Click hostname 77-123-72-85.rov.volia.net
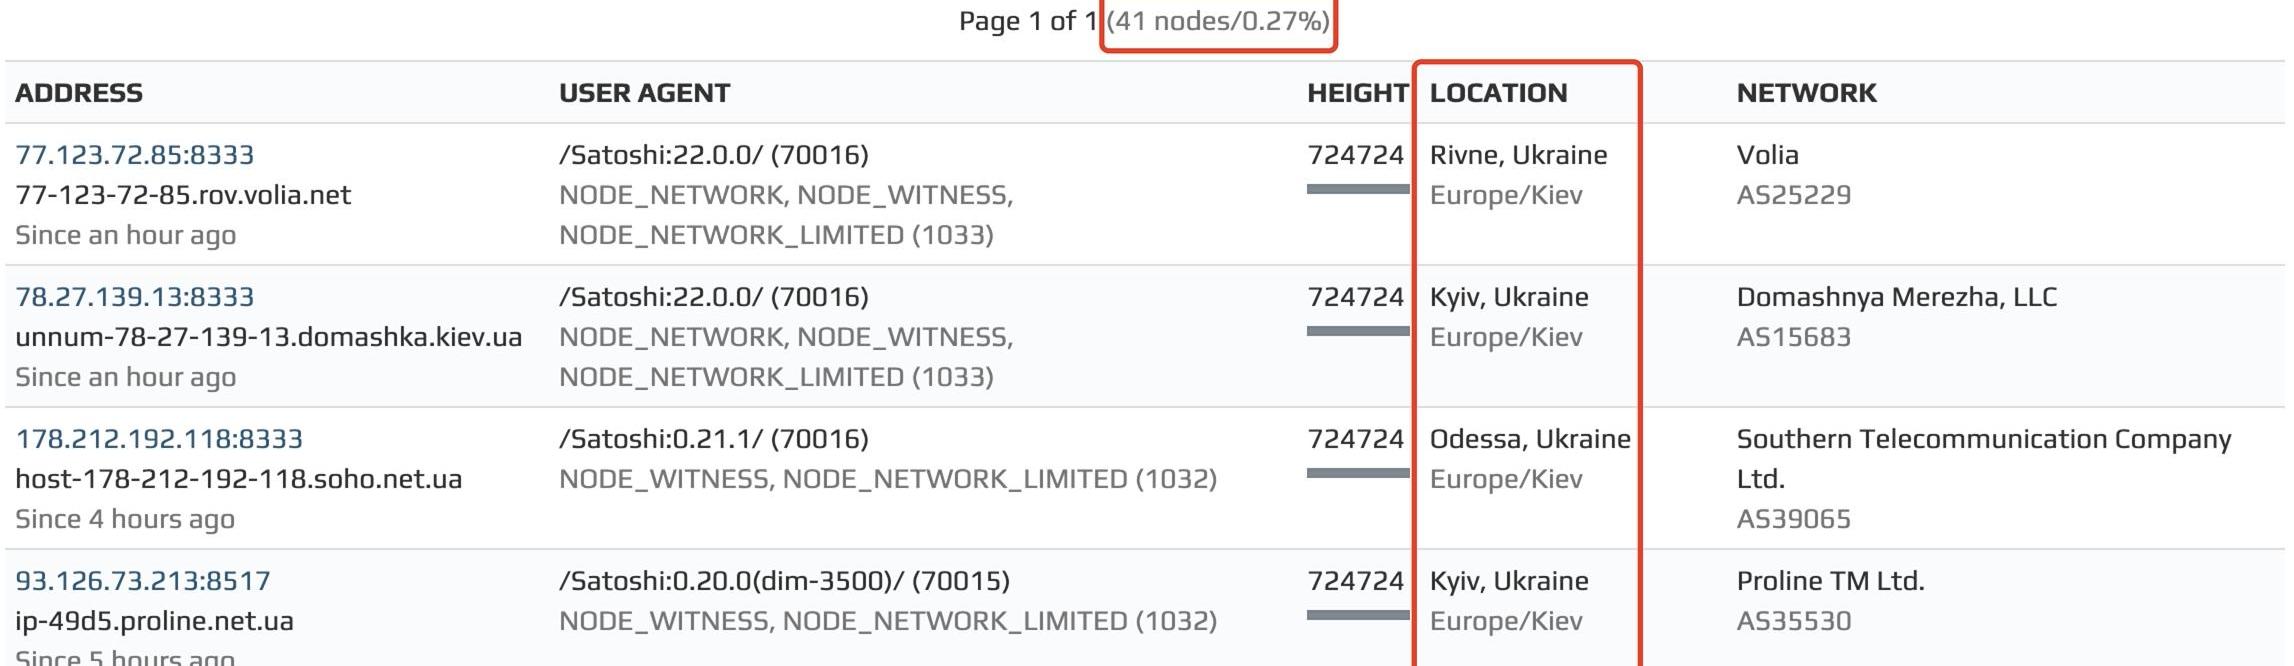This screenshot has height=666, width=2294. tap(183, 195)
